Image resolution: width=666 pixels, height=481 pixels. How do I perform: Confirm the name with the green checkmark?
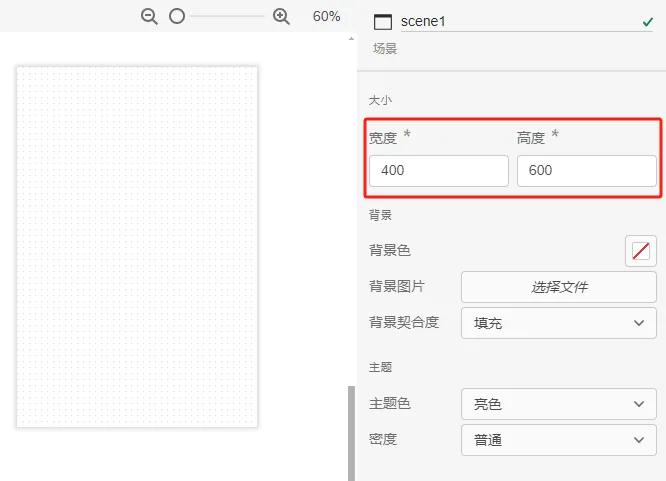coord(648,22)
